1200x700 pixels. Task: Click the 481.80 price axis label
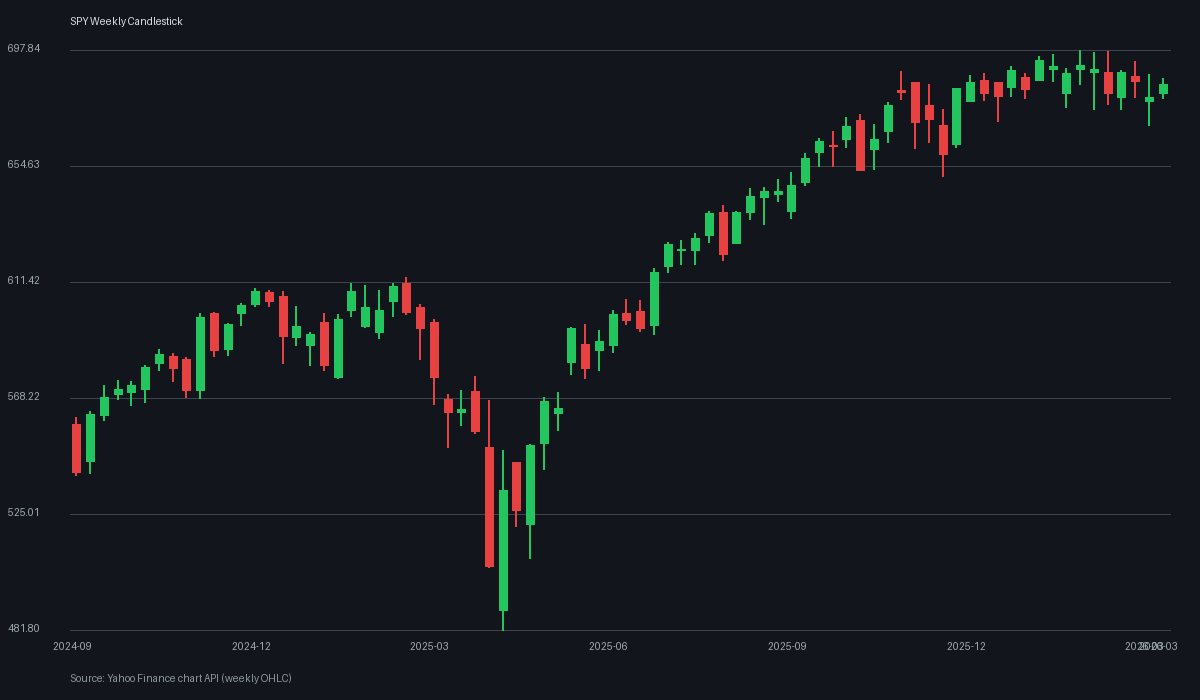[23, 628]
